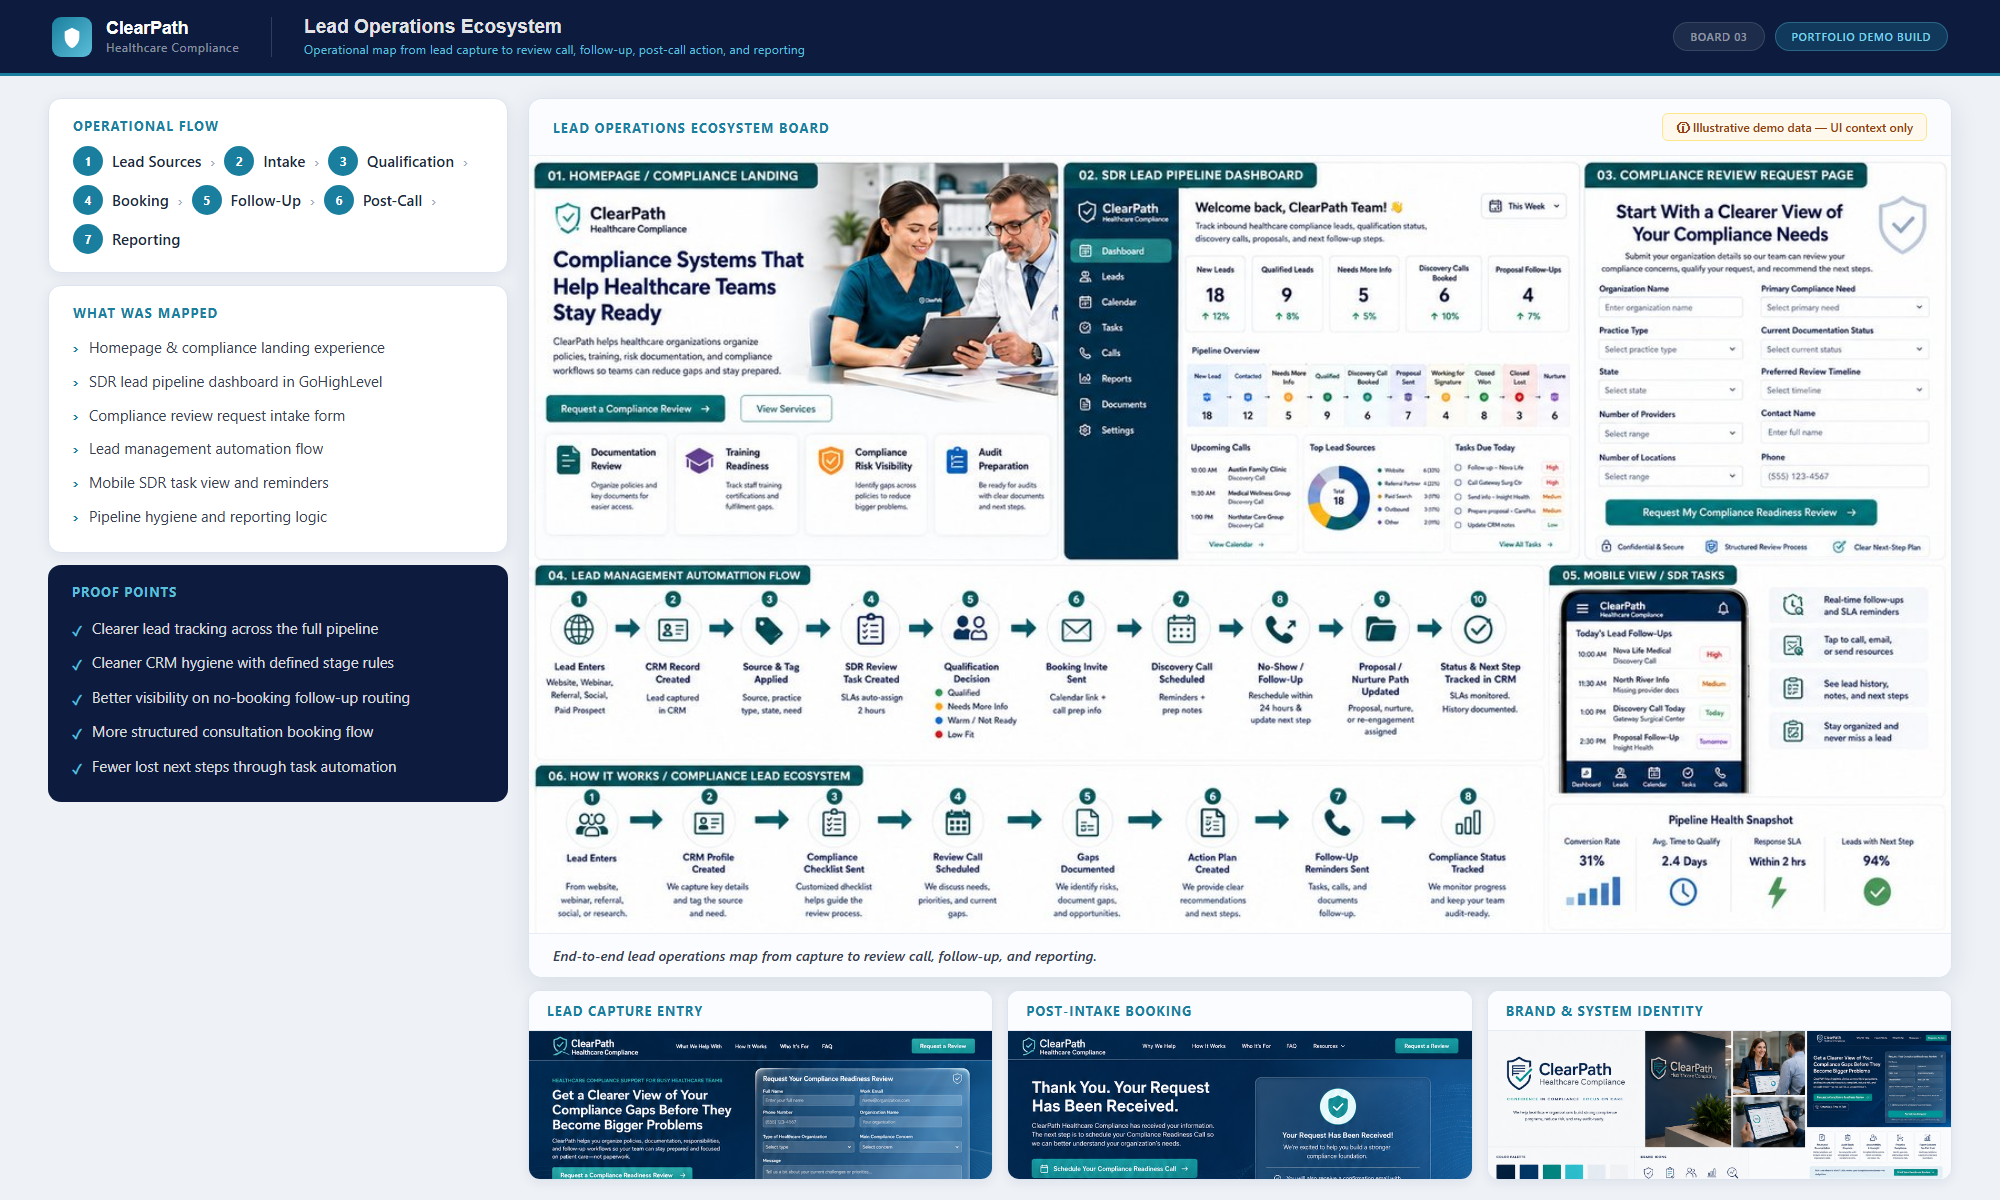Click the PORTFOLIO DEMO BUILD pill
Image resolution: width=2000 pixels, height=1200 pixels.
(x=1860, y=37)
